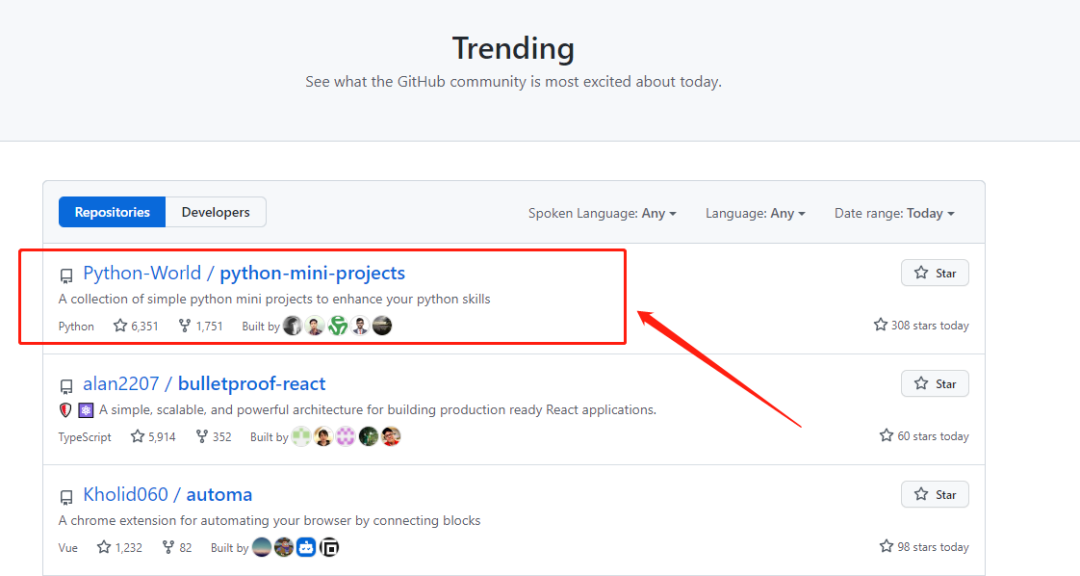Open fifth contributor avatar of python-mini-projects
The image size is (1080, 576).
(x=382, y=326)
